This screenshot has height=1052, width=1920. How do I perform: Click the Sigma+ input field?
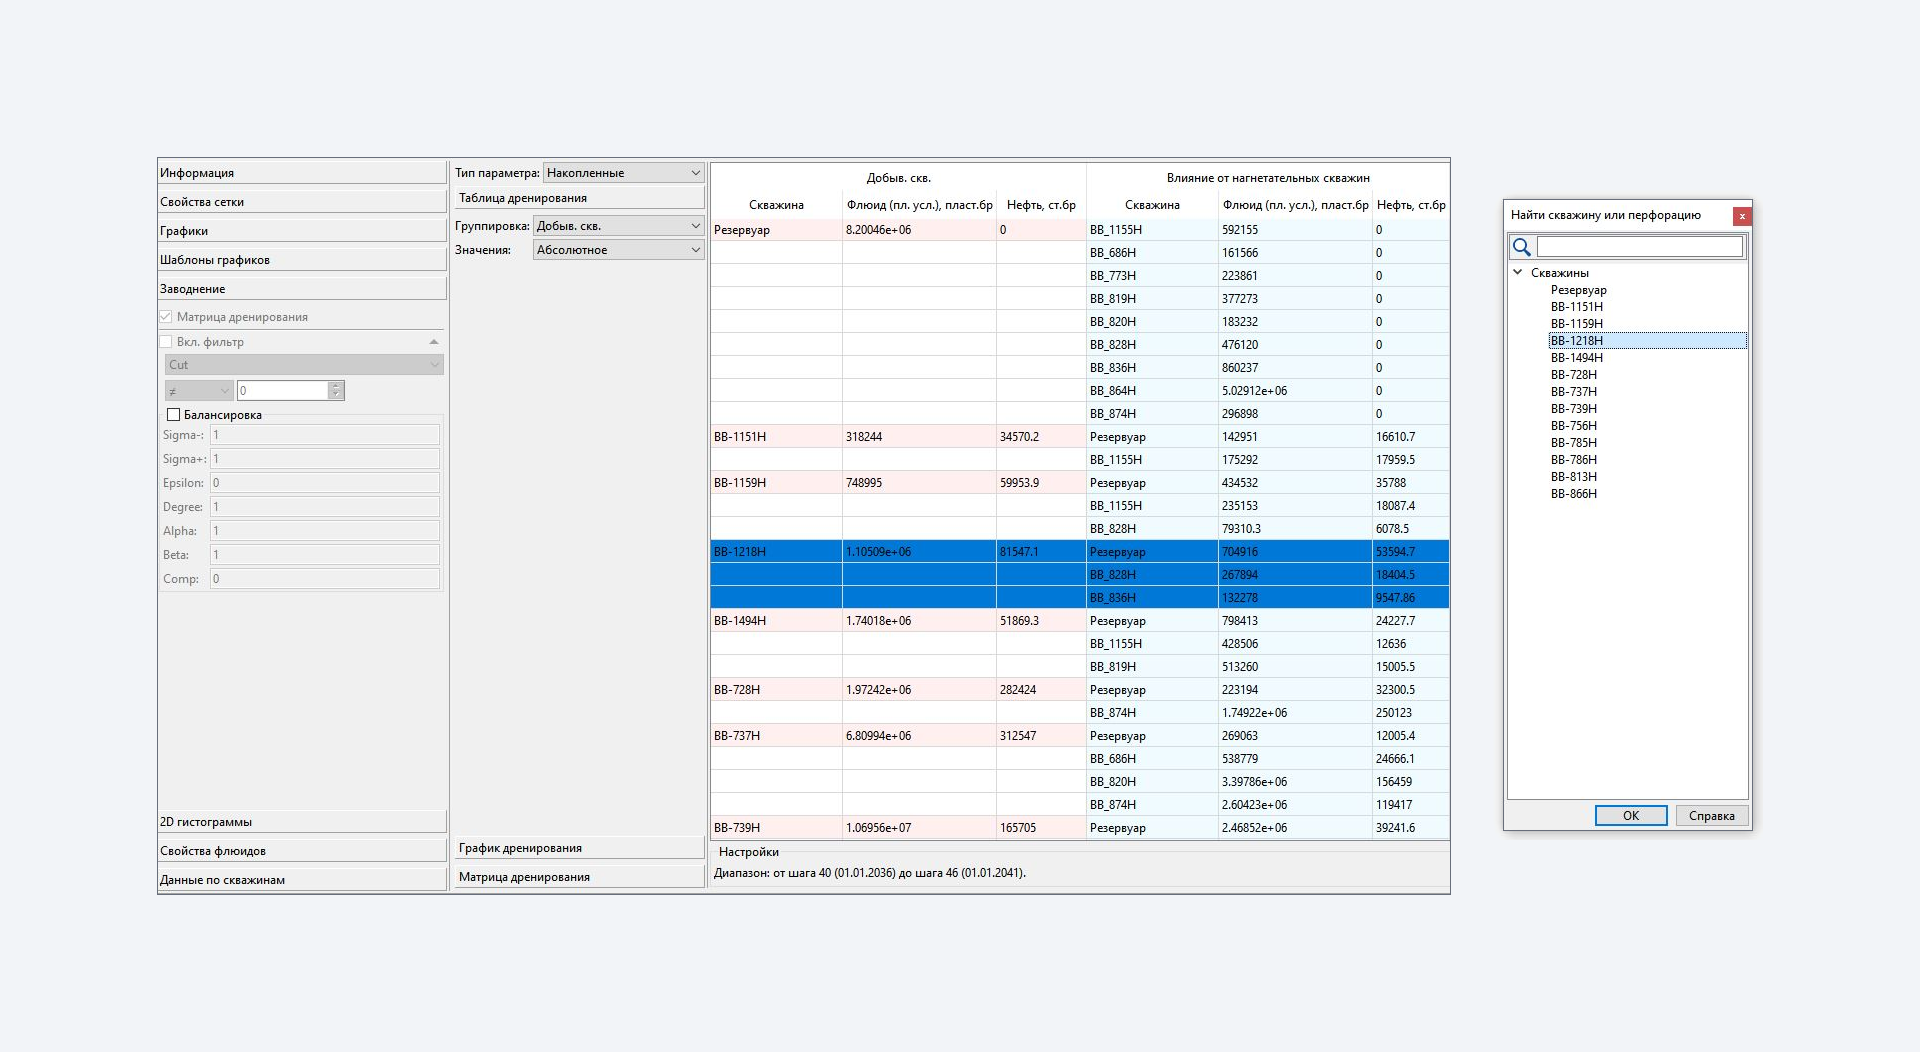[x=325, y=459]
